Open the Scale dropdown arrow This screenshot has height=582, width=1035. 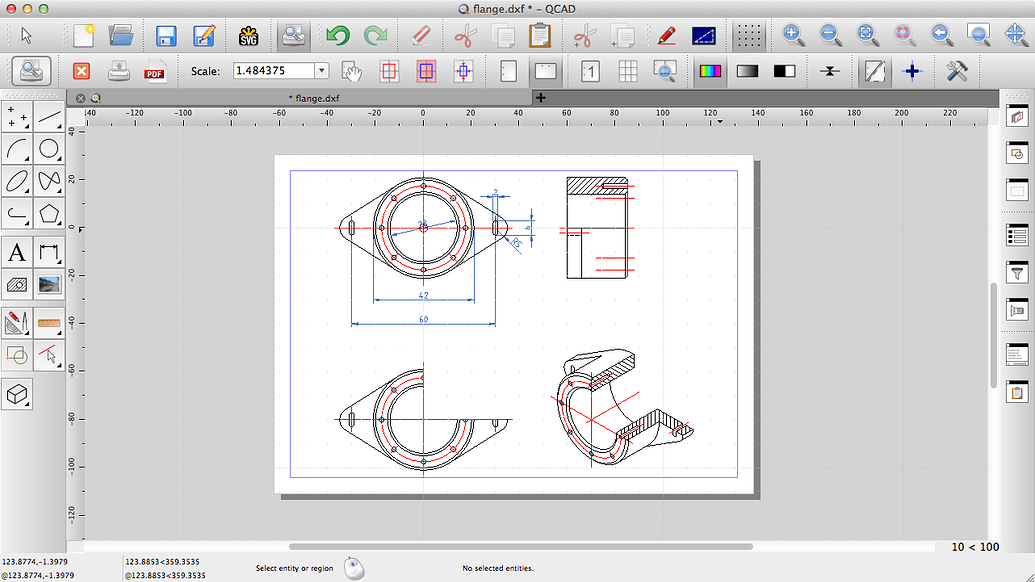click(x=321, y=71)
